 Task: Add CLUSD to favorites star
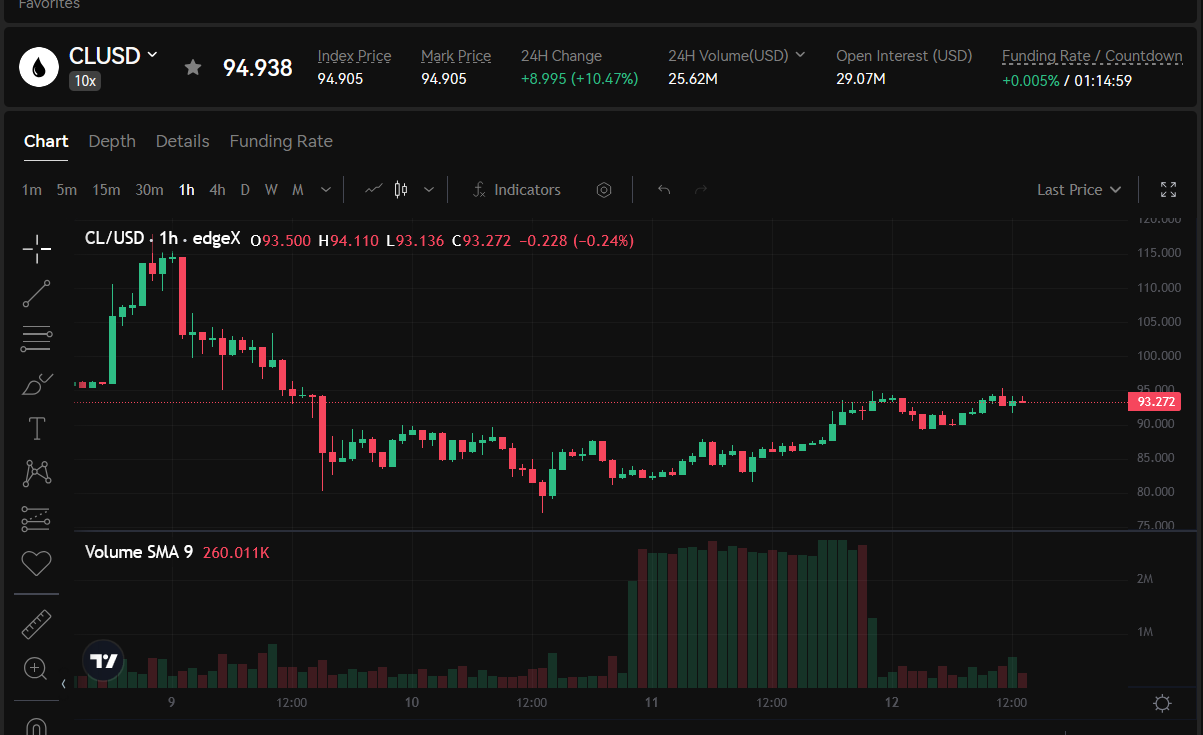(193, 68)
